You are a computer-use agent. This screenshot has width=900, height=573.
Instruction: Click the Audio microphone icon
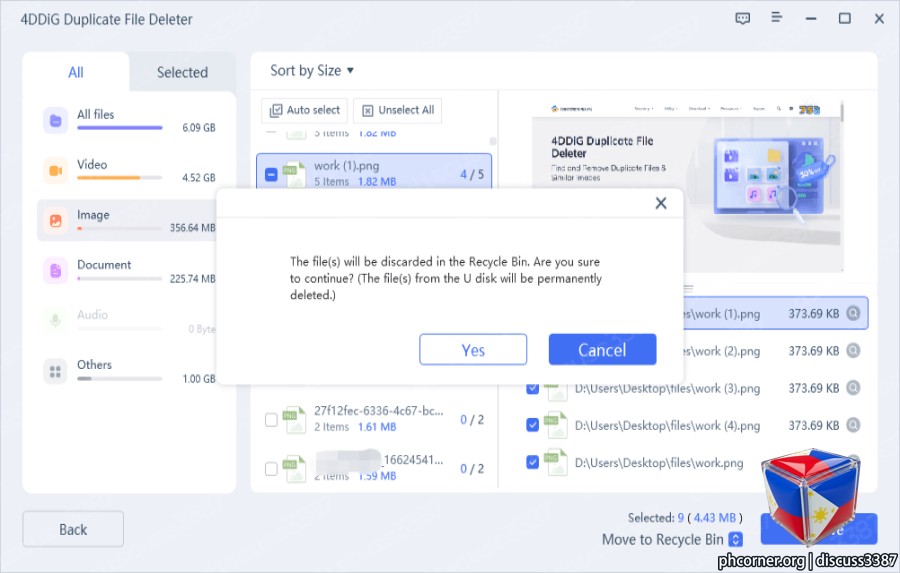tap(56, 320)
